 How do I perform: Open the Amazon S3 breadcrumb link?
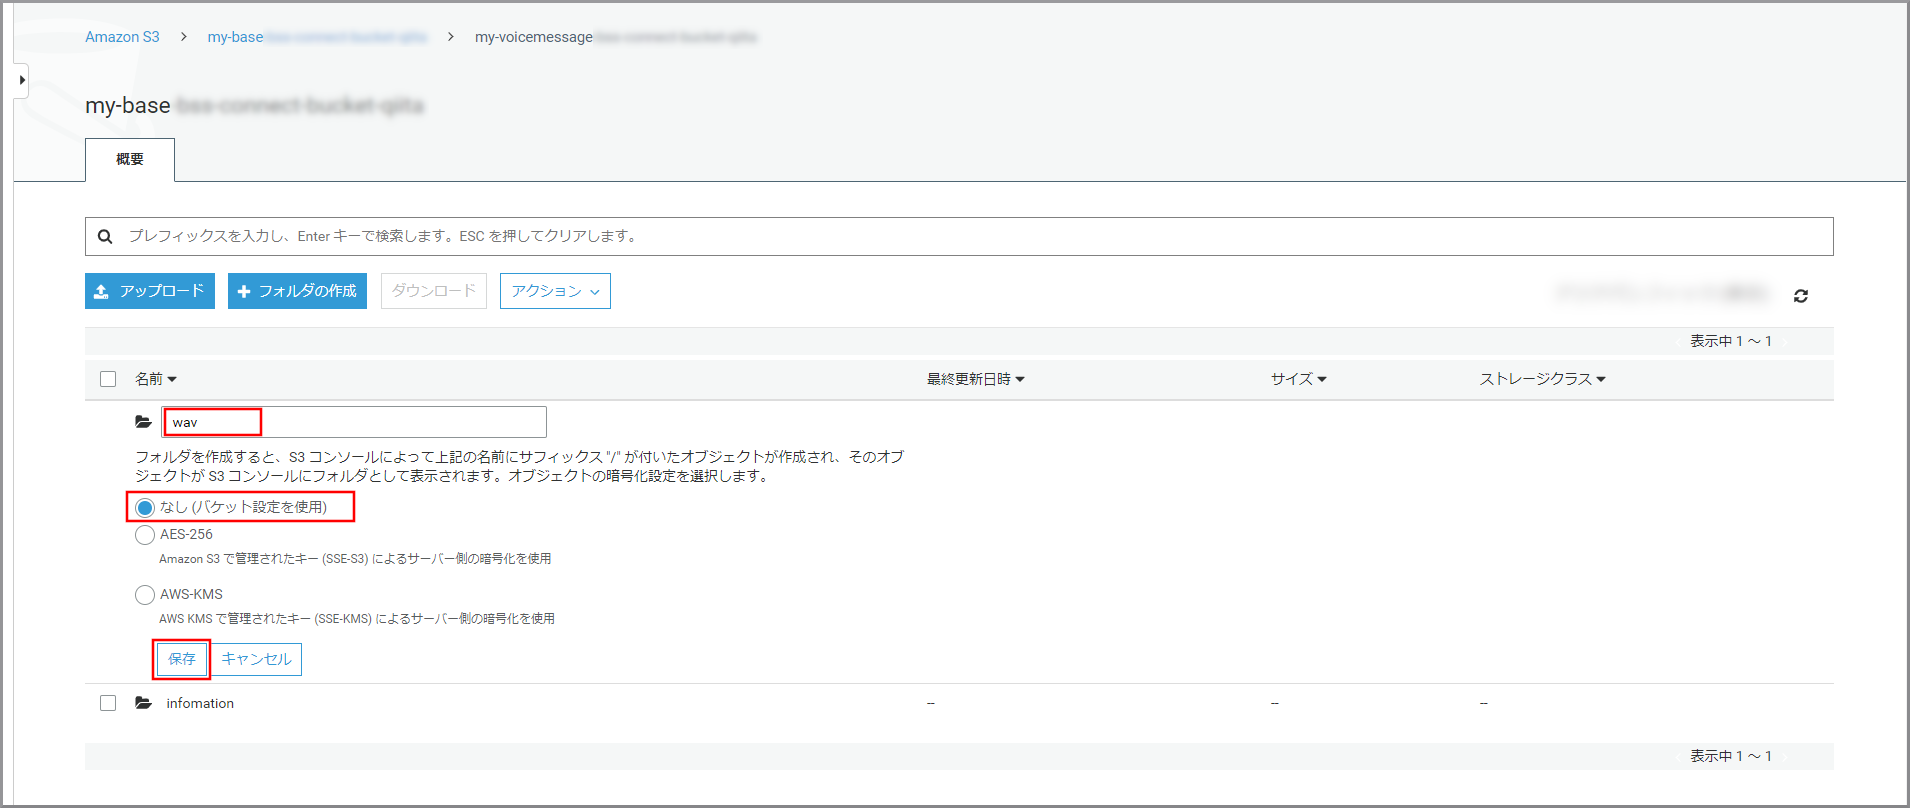(122, 37)
